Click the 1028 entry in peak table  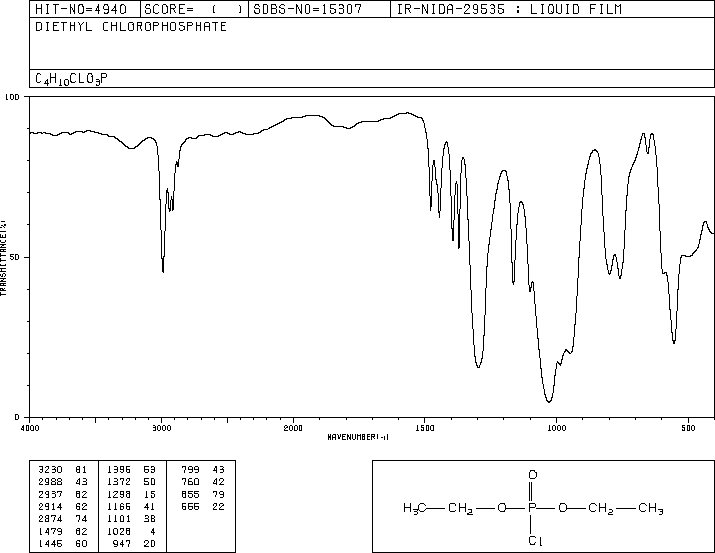[119, 532]
